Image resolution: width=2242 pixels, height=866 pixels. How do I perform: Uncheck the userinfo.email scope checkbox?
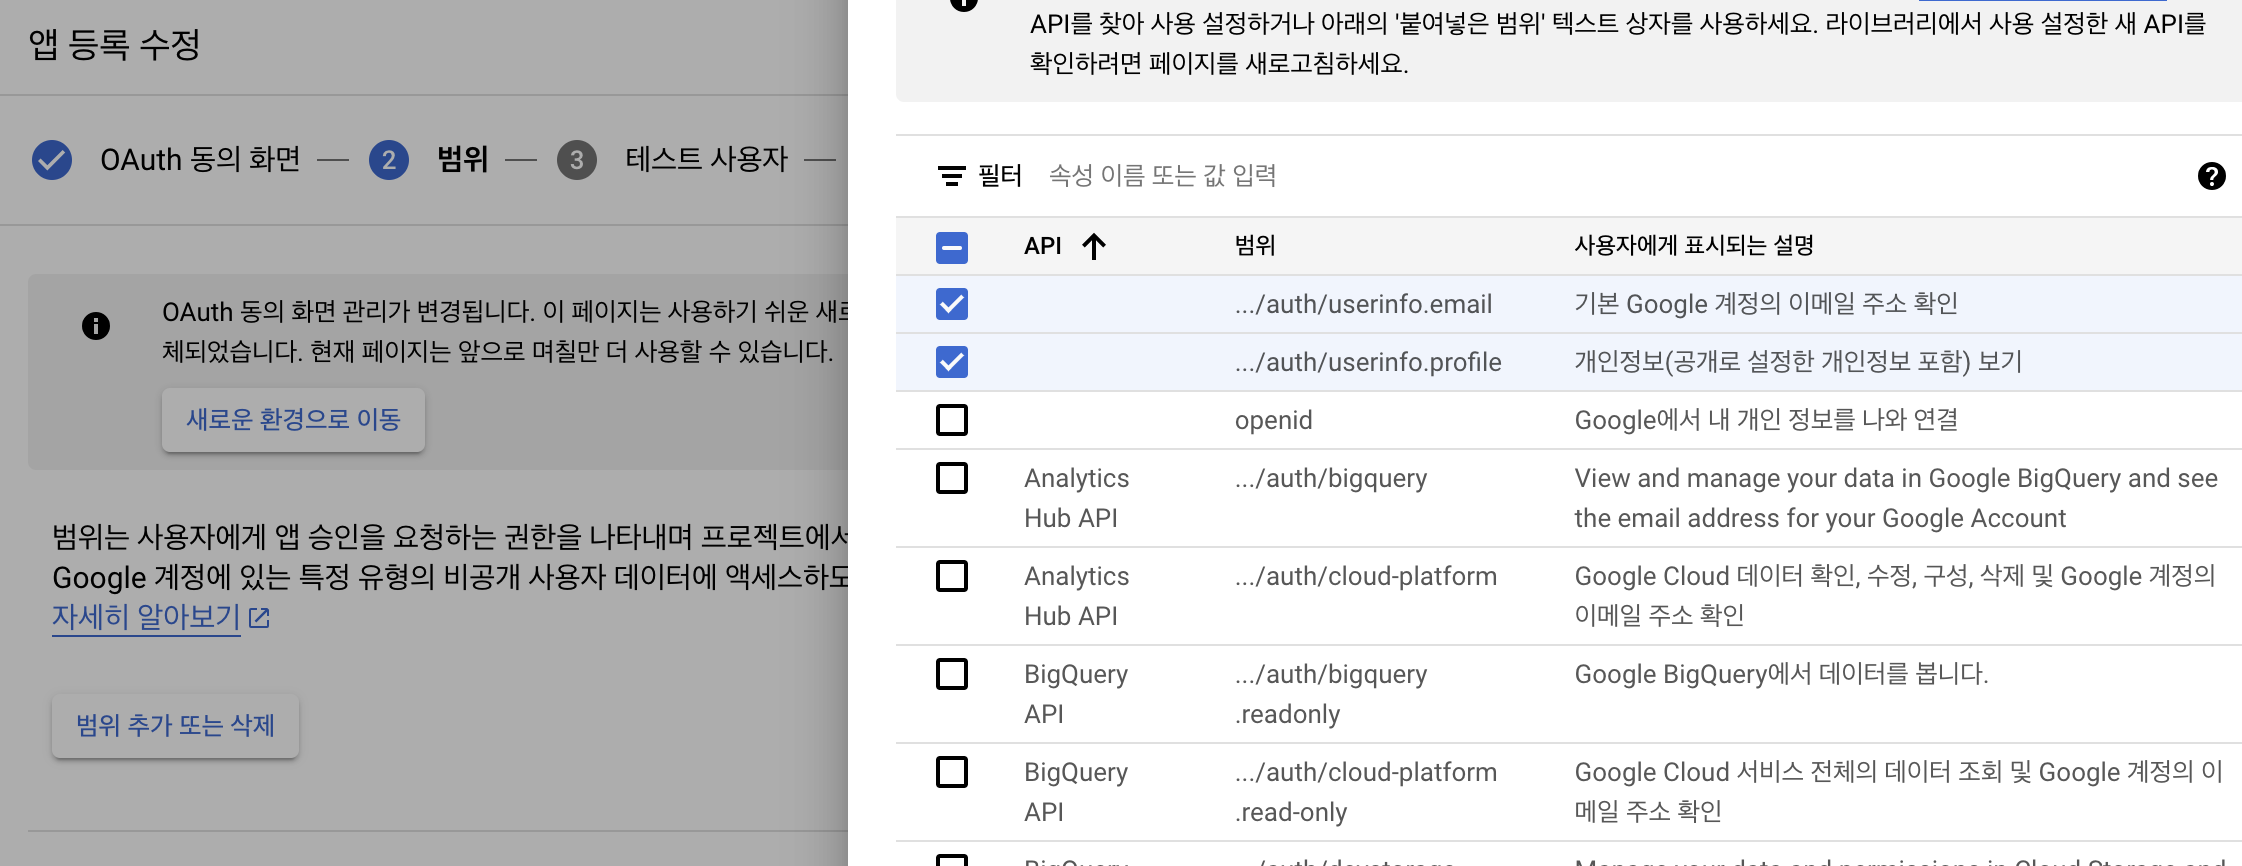952,304
